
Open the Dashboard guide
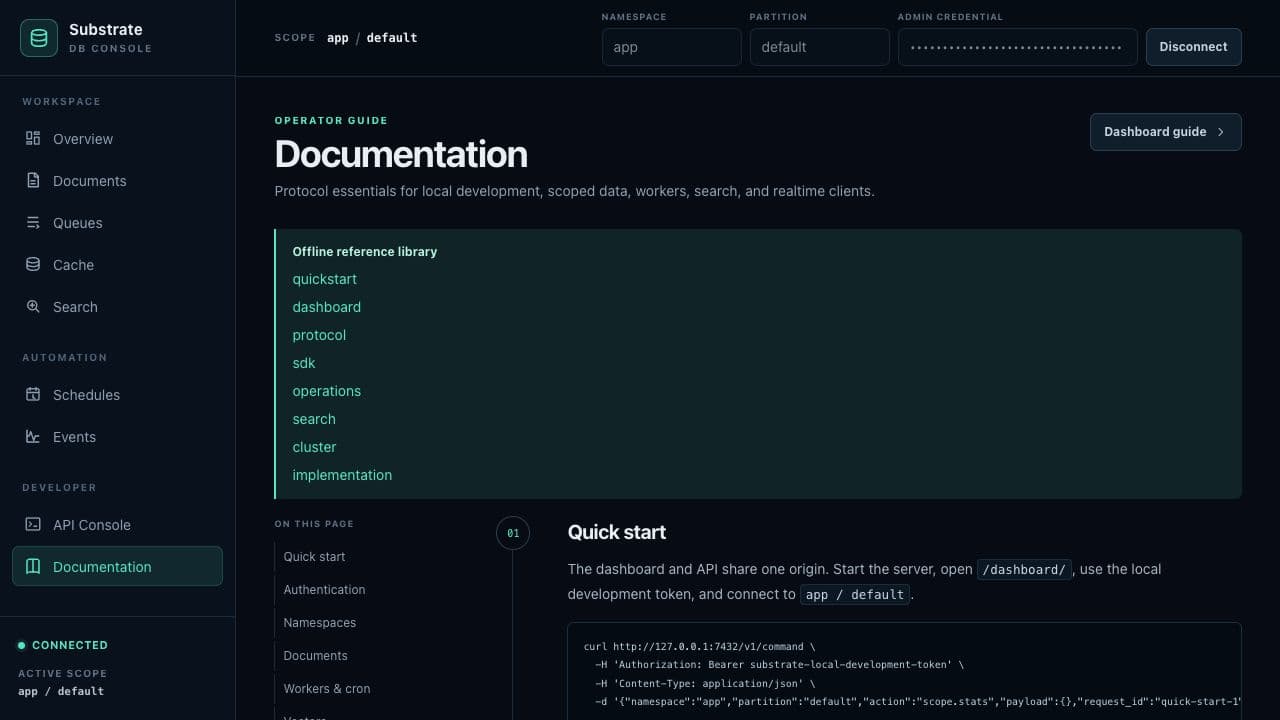tap(1165, 132)
